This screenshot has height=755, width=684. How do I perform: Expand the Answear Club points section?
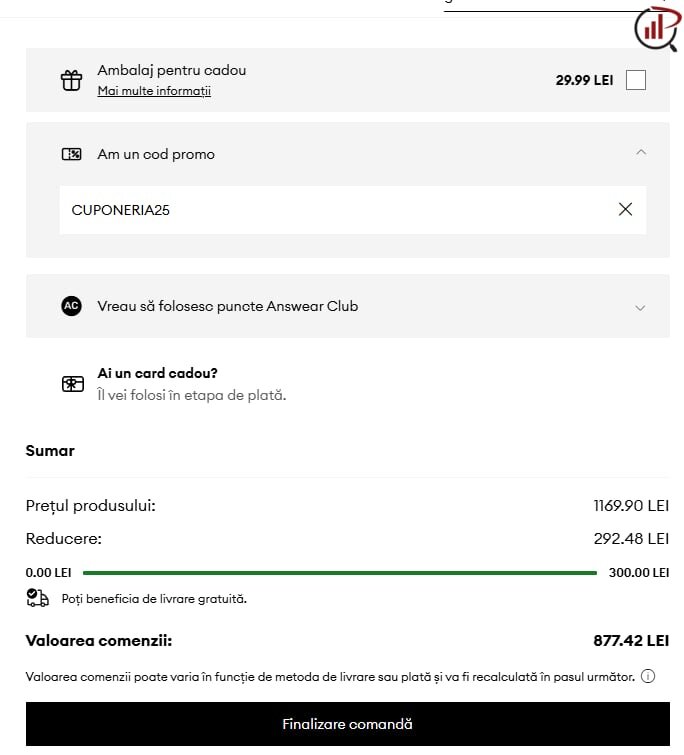641,307
